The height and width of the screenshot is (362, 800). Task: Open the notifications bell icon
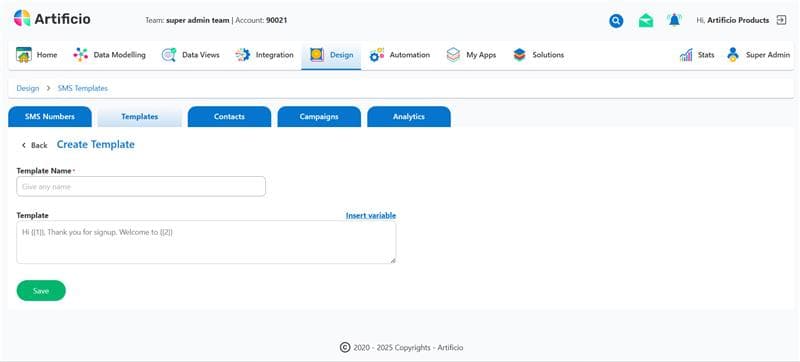[x=674, y=20]
